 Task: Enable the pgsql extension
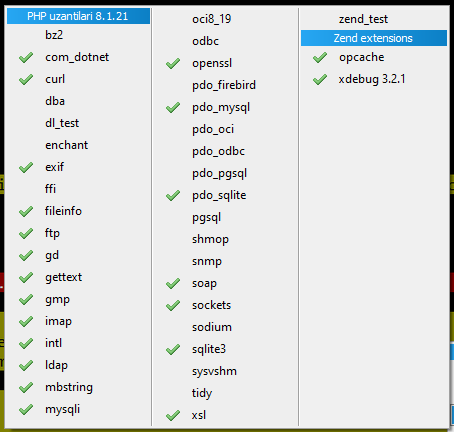tap(225, 217)
